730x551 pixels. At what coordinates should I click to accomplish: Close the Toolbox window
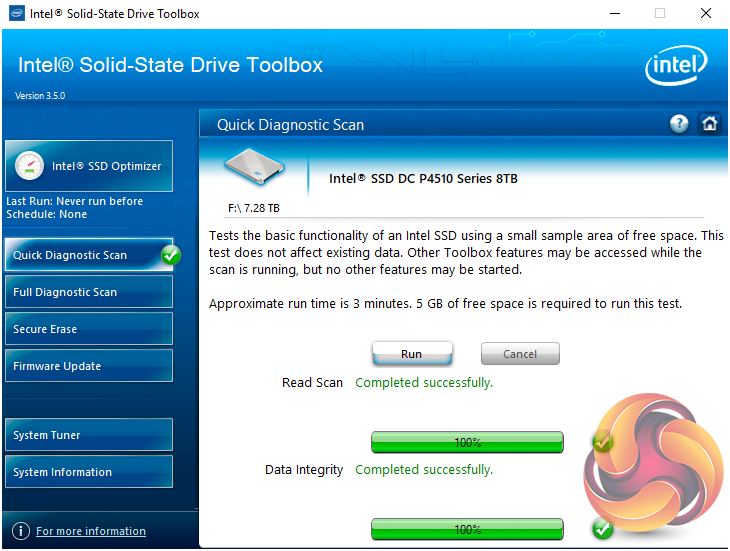[706, 13]
